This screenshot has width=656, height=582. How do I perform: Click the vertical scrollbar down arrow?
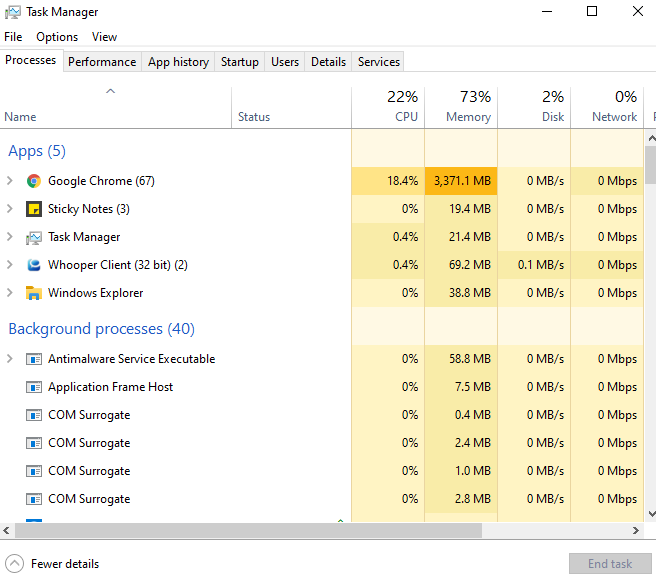[x=651, y=514]
